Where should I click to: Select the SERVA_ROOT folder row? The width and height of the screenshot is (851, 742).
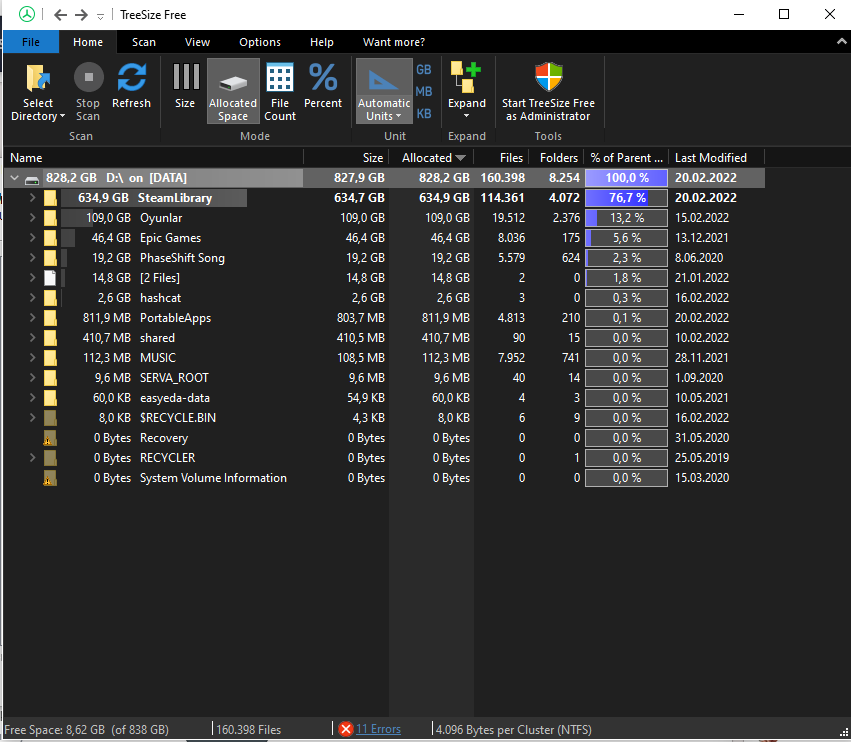(x=385, y=378)
